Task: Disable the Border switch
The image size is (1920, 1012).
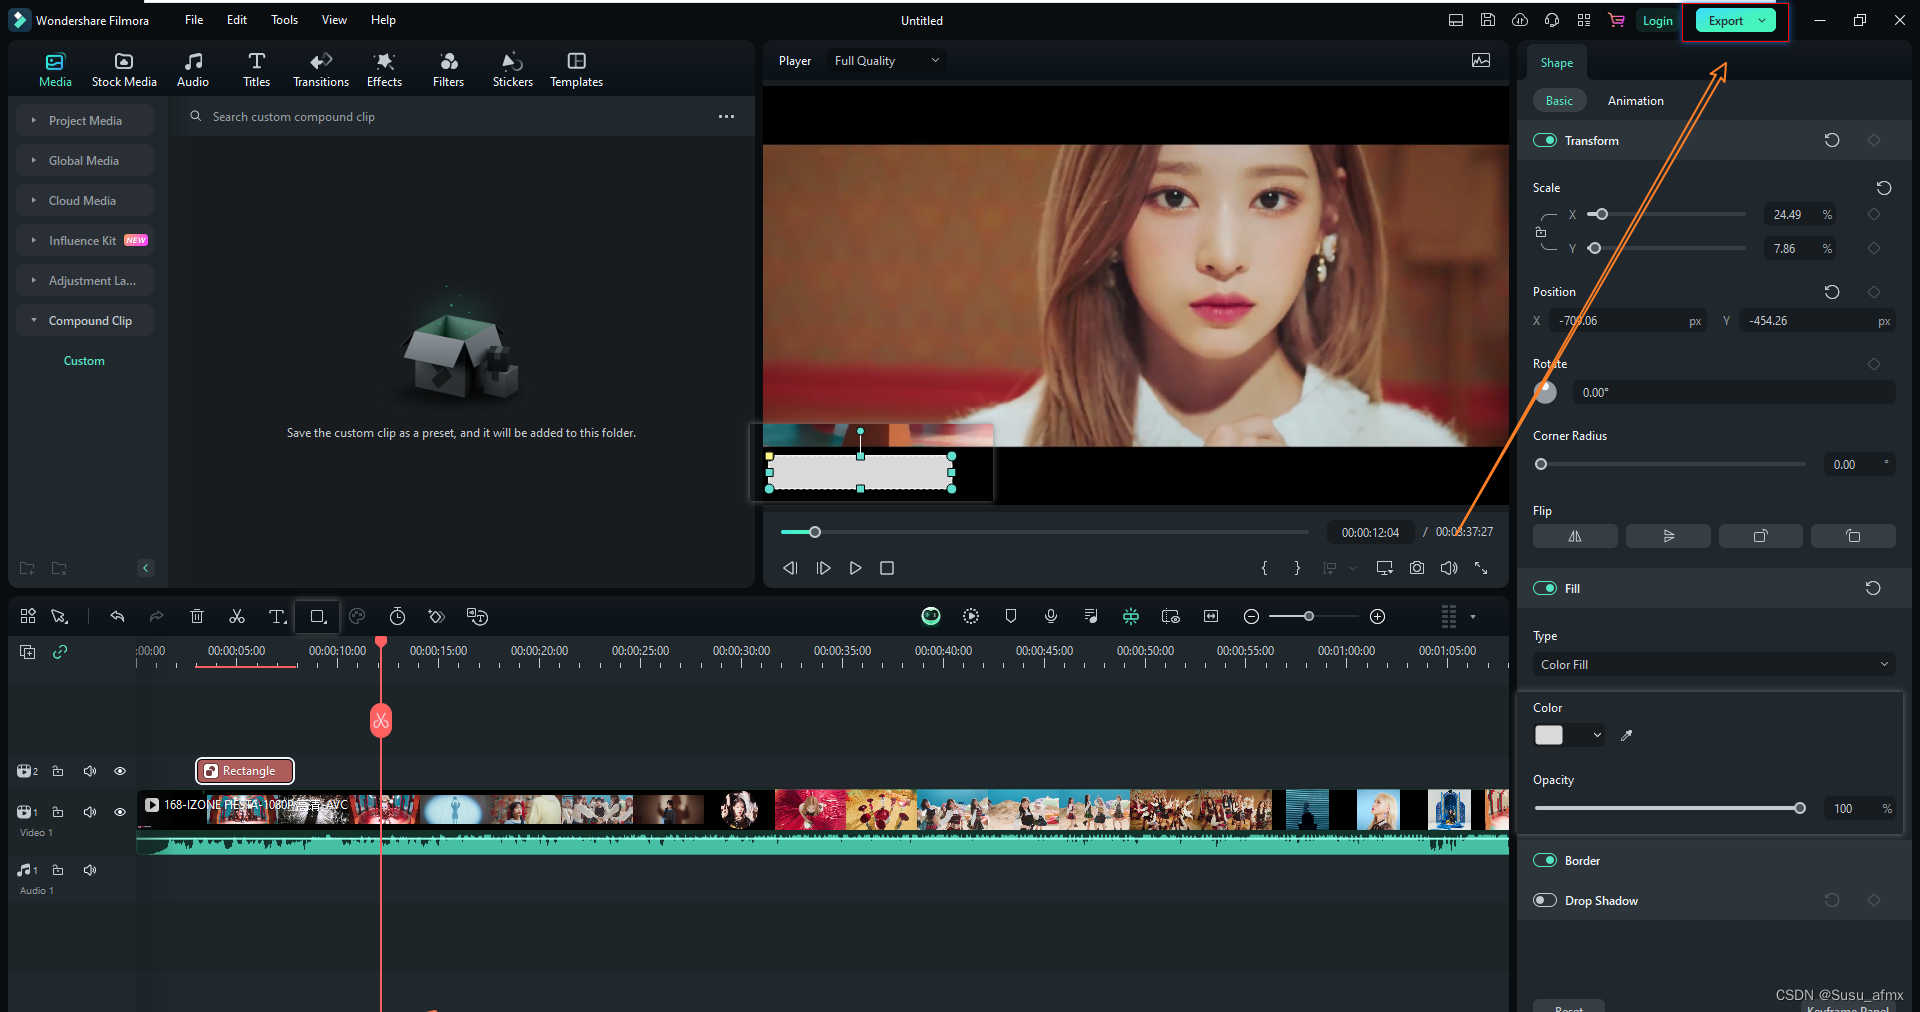Action: [1545, 861]
